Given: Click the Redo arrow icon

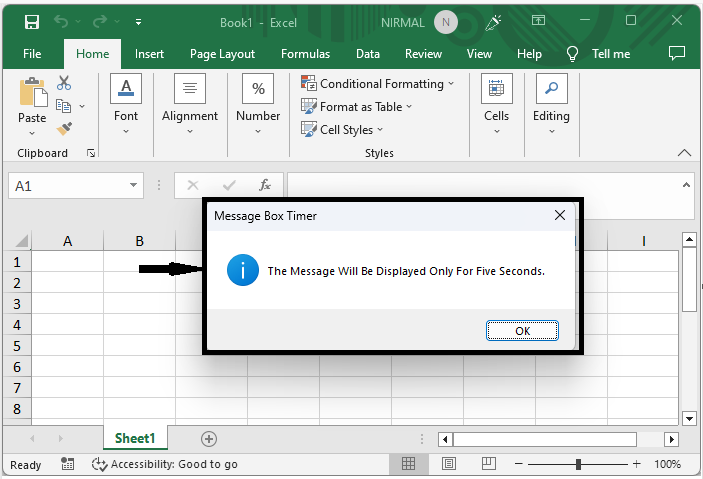Looking at the screenshot, I should click(x=100, y=21).
